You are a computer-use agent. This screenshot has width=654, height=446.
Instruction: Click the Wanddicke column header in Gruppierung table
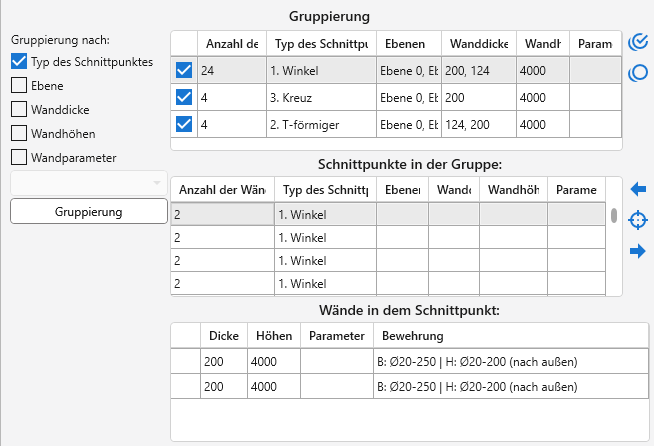tap(479, 43)
